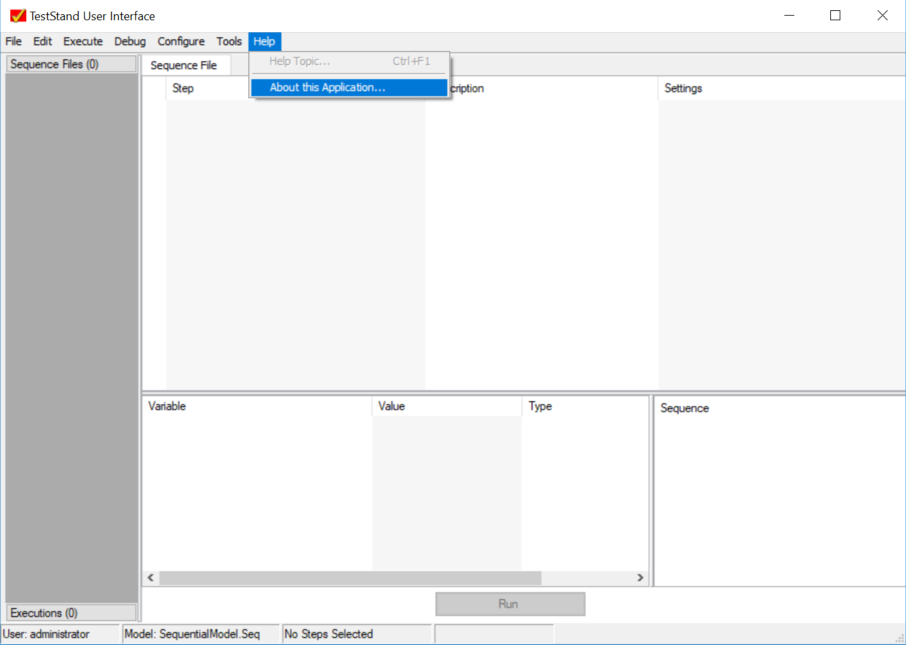Viewport: 906px width, 645px height.
Task: Click the Settings column header
Action: 781,88
